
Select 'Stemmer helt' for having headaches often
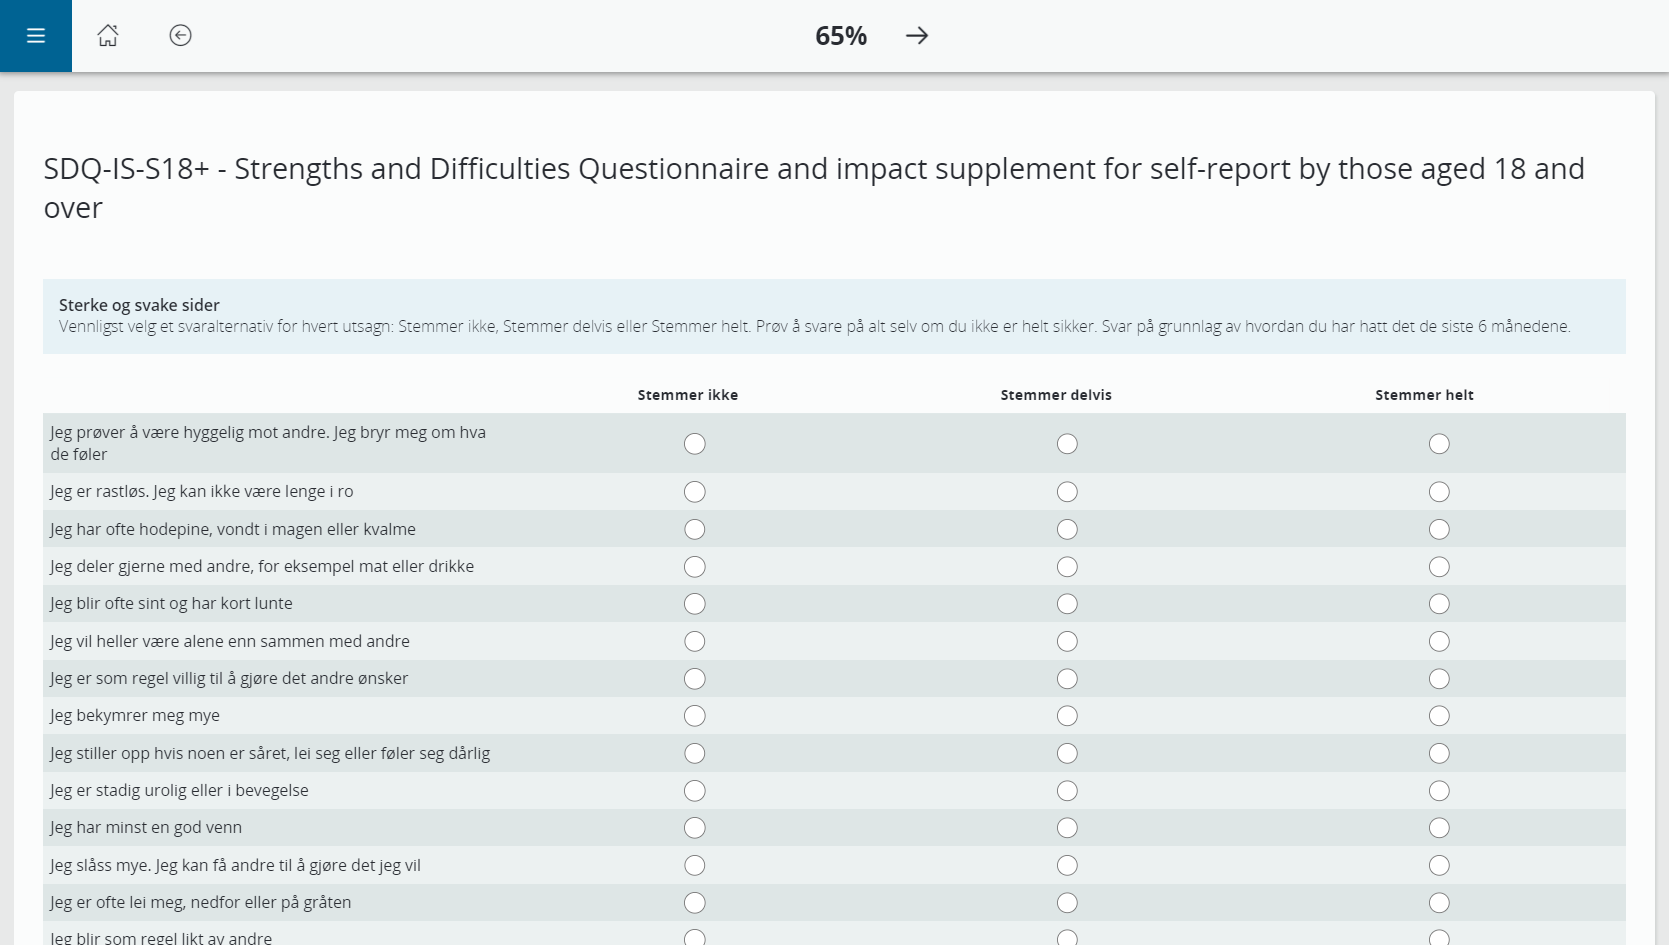tap(1439, 529)
